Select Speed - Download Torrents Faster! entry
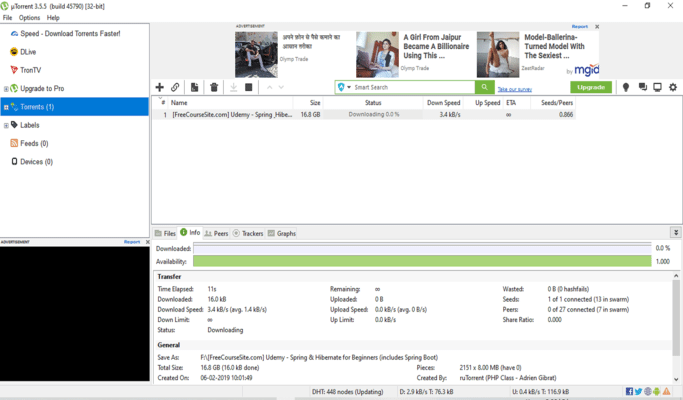Screen dimensions: 683x400 click(70, 34)
